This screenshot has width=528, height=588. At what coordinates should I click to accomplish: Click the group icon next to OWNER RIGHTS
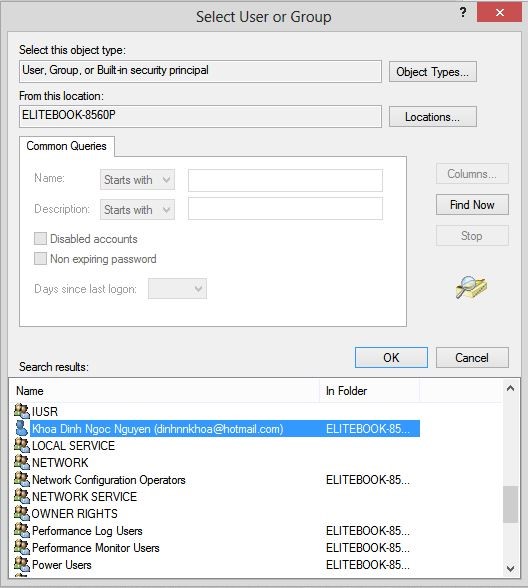coord(22,513)
